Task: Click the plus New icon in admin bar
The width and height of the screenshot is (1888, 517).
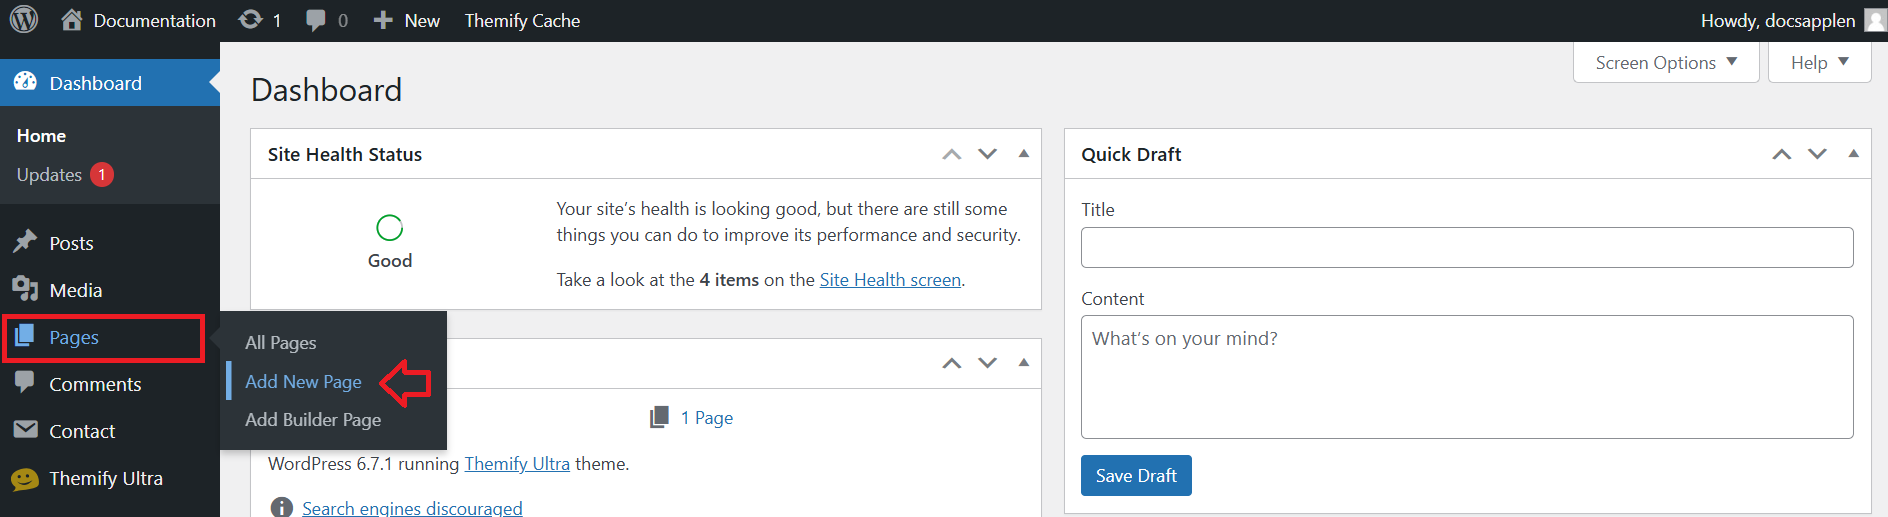Action: click(x=383, y=20)
